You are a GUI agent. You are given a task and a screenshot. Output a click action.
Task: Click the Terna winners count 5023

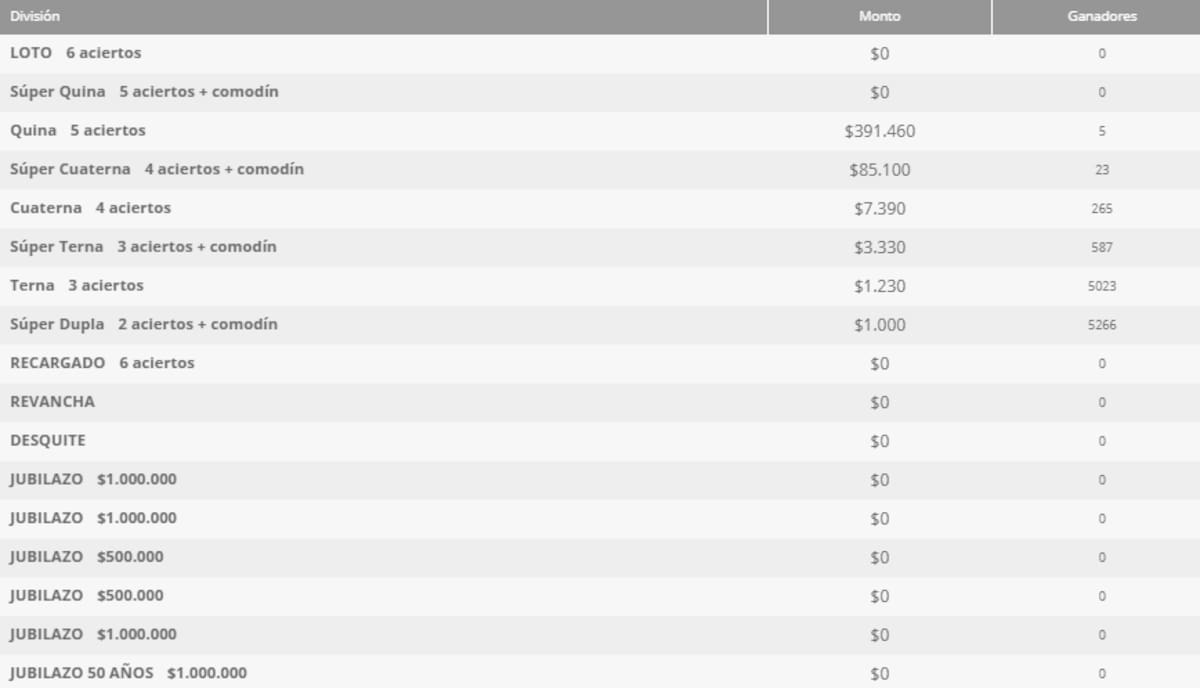coord(1102,286)
